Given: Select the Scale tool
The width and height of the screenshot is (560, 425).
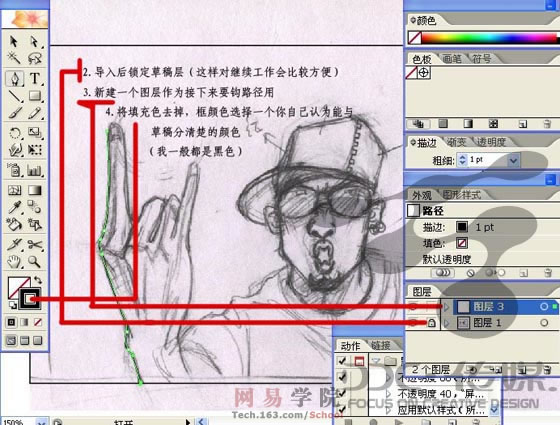Looking at the screenshot, I should coord(35,133).
